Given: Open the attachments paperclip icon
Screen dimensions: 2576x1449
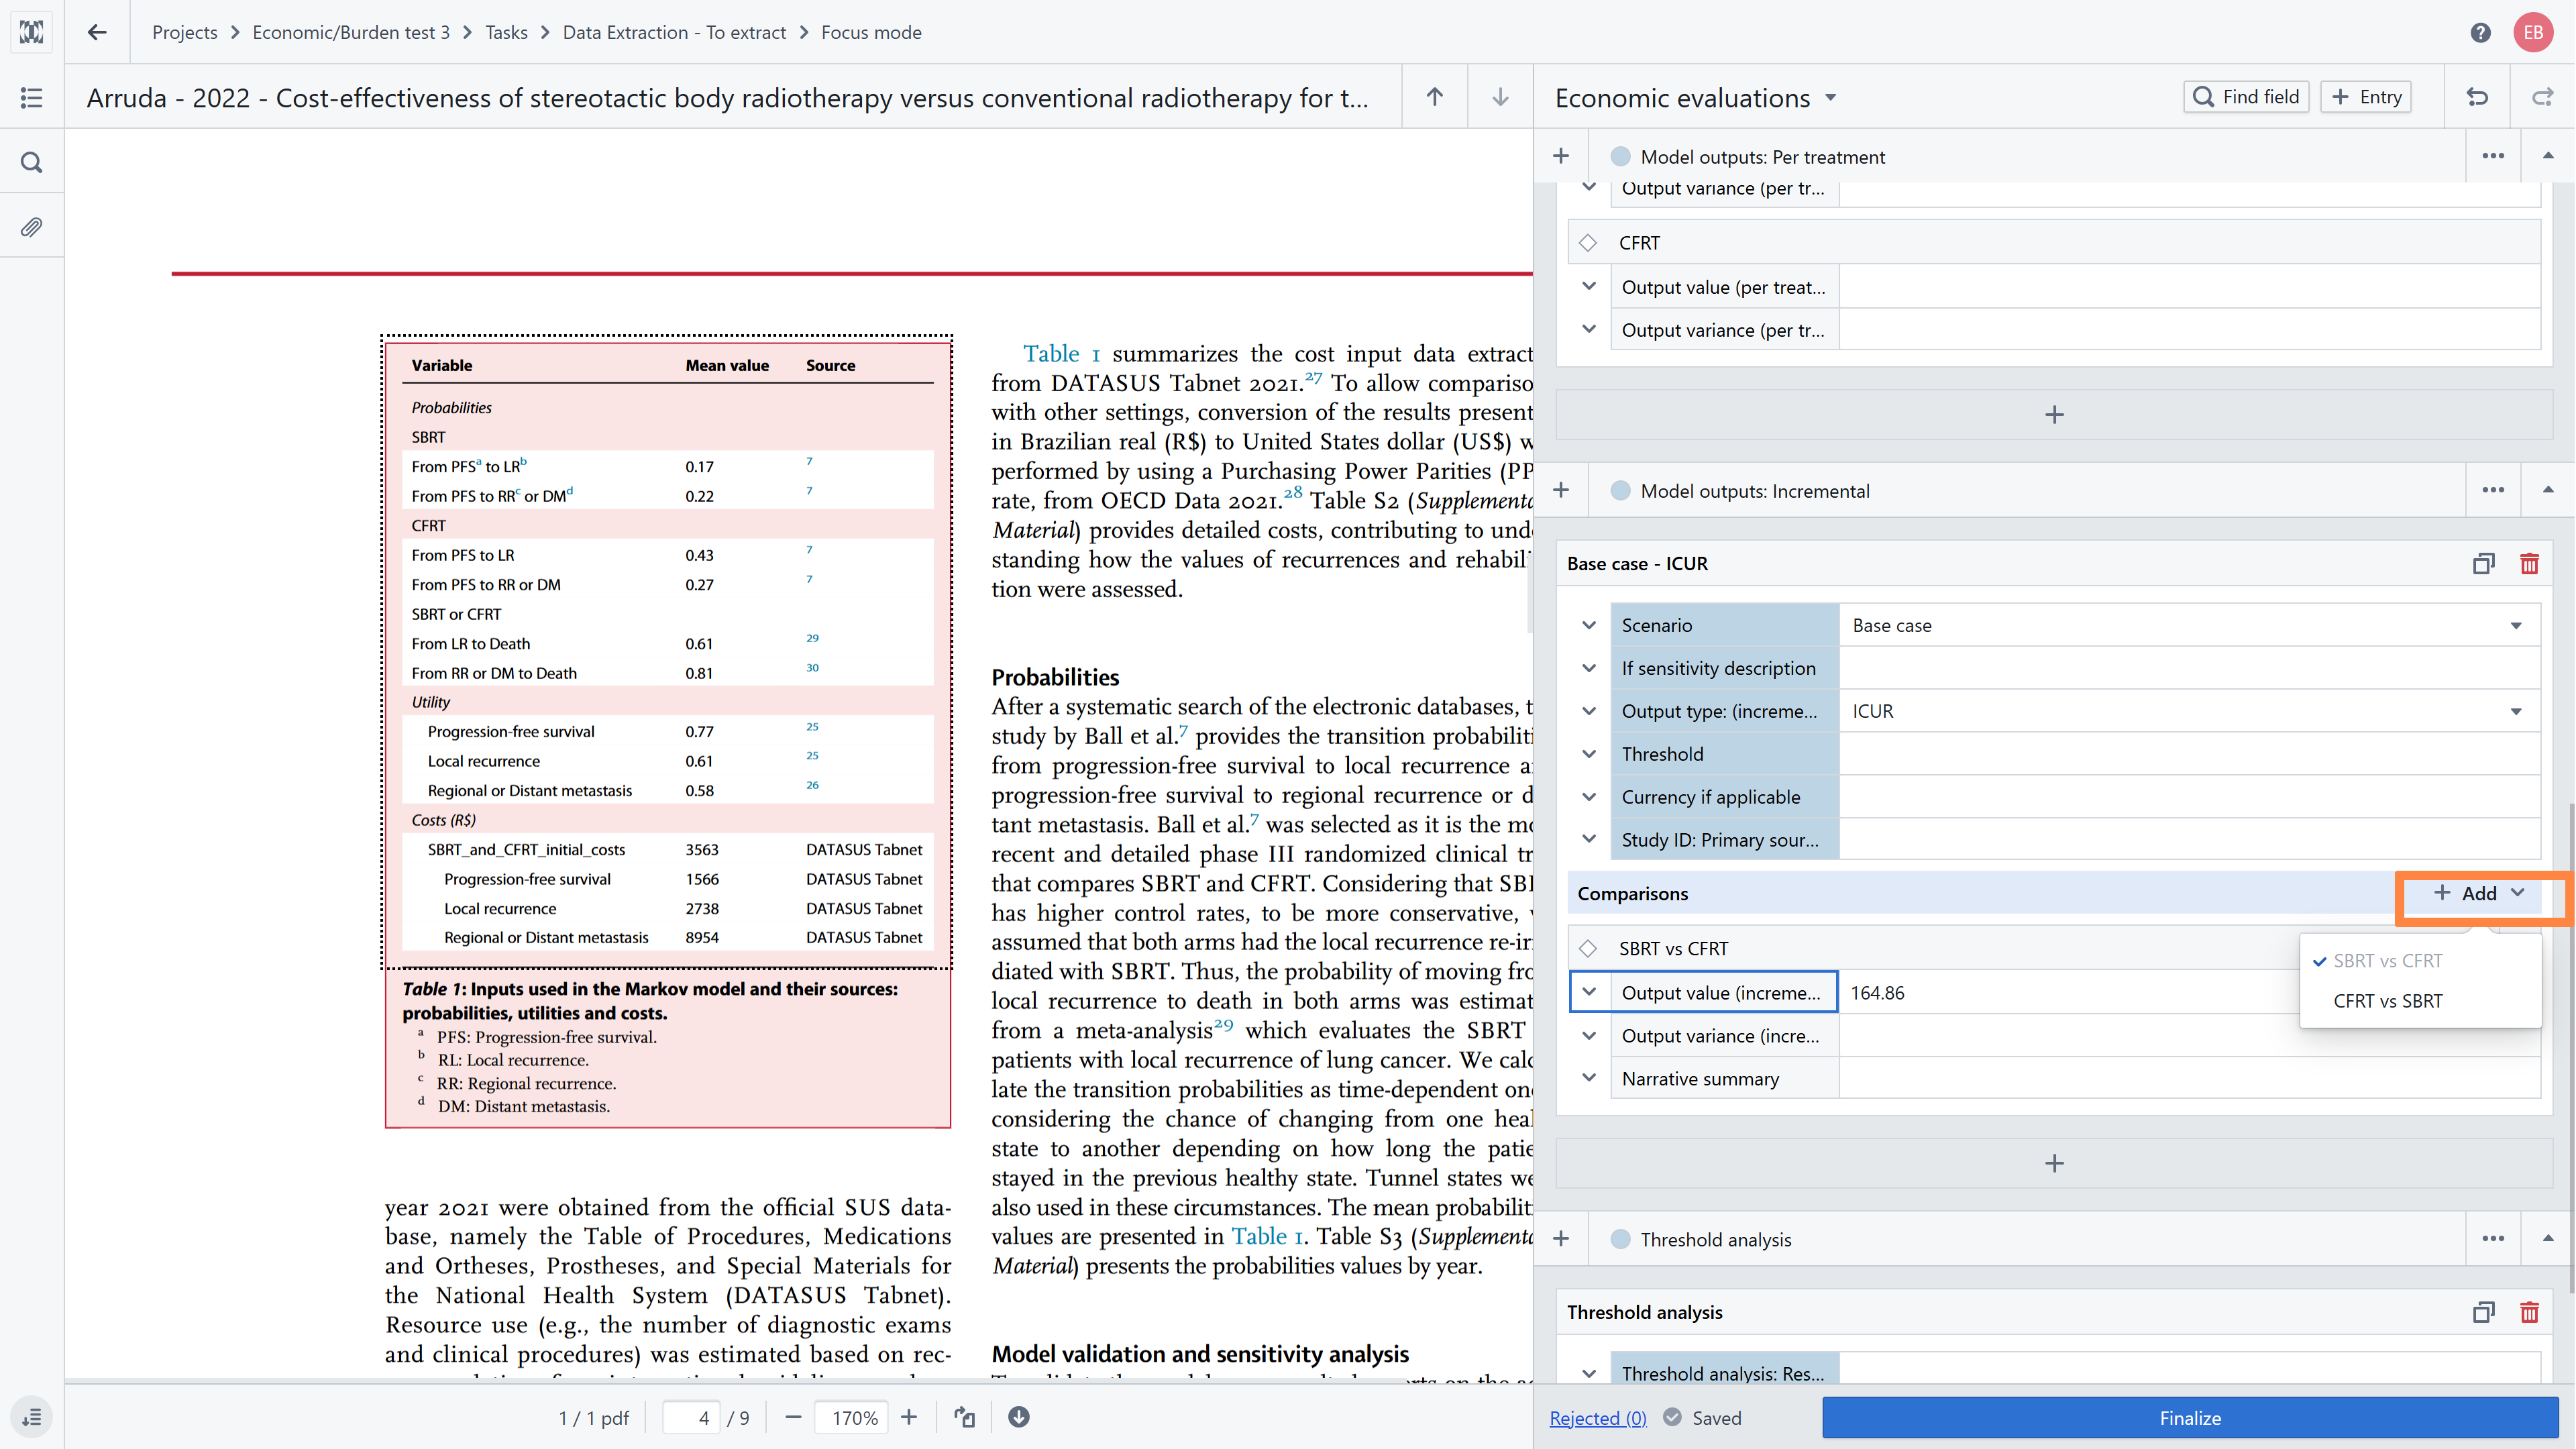Looking at the screenshot, I should pos(32,228).
